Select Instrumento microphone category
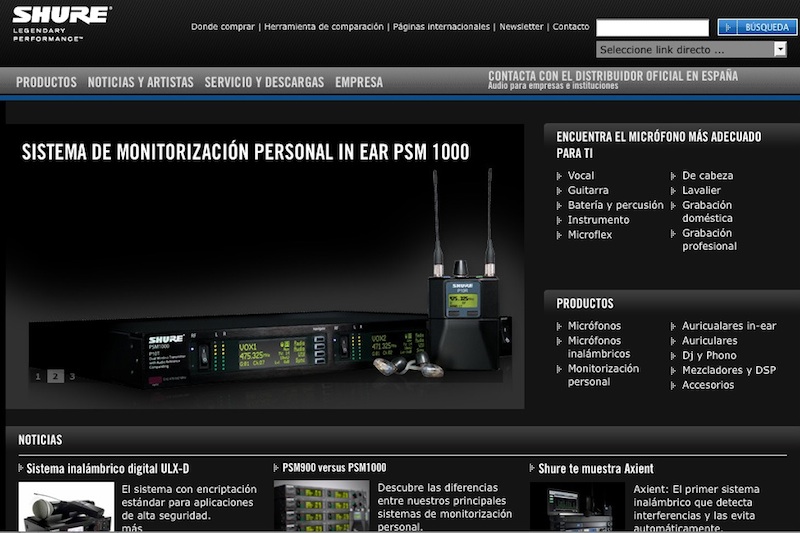The height and width of the screenshot is (533, 800). point(598,220)
